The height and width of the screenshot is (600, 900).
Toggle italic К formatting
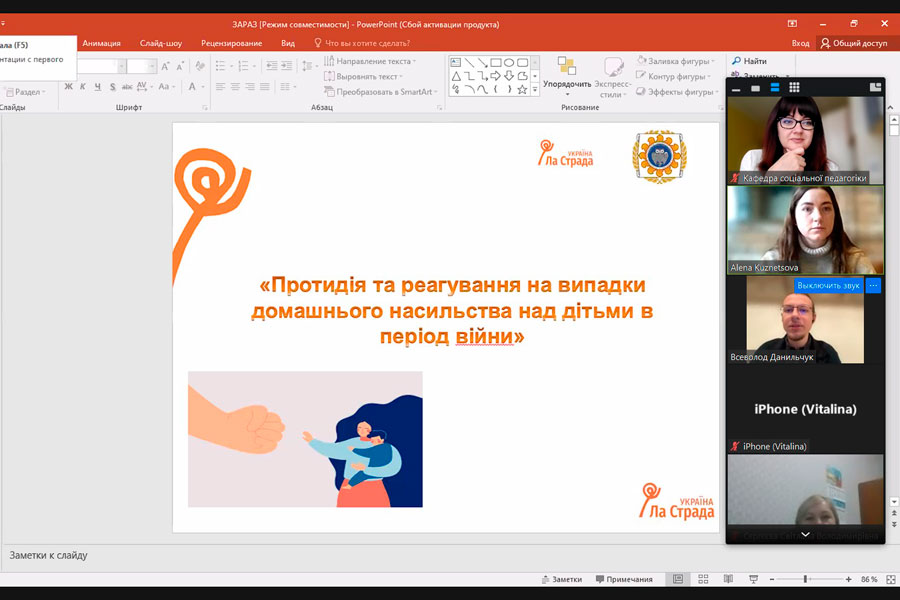(x=83, y=87)
